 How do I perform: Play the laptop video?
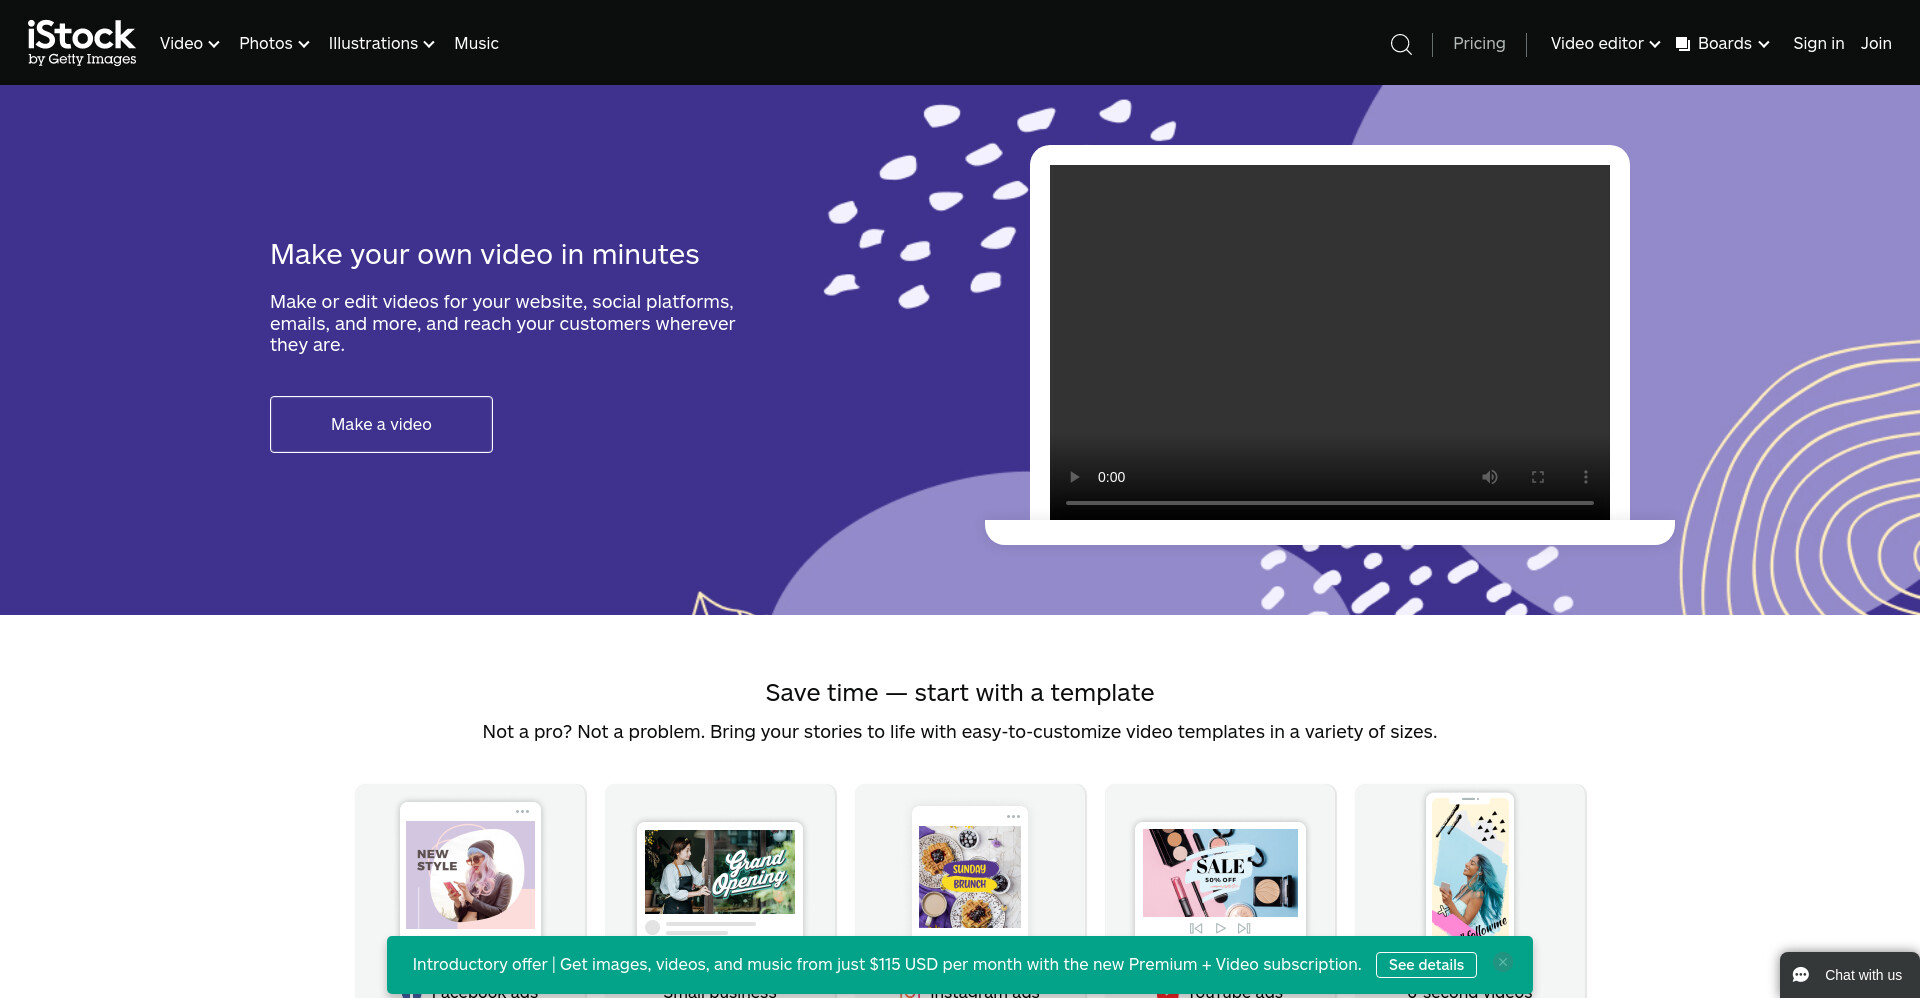[x=1075, y=477]
